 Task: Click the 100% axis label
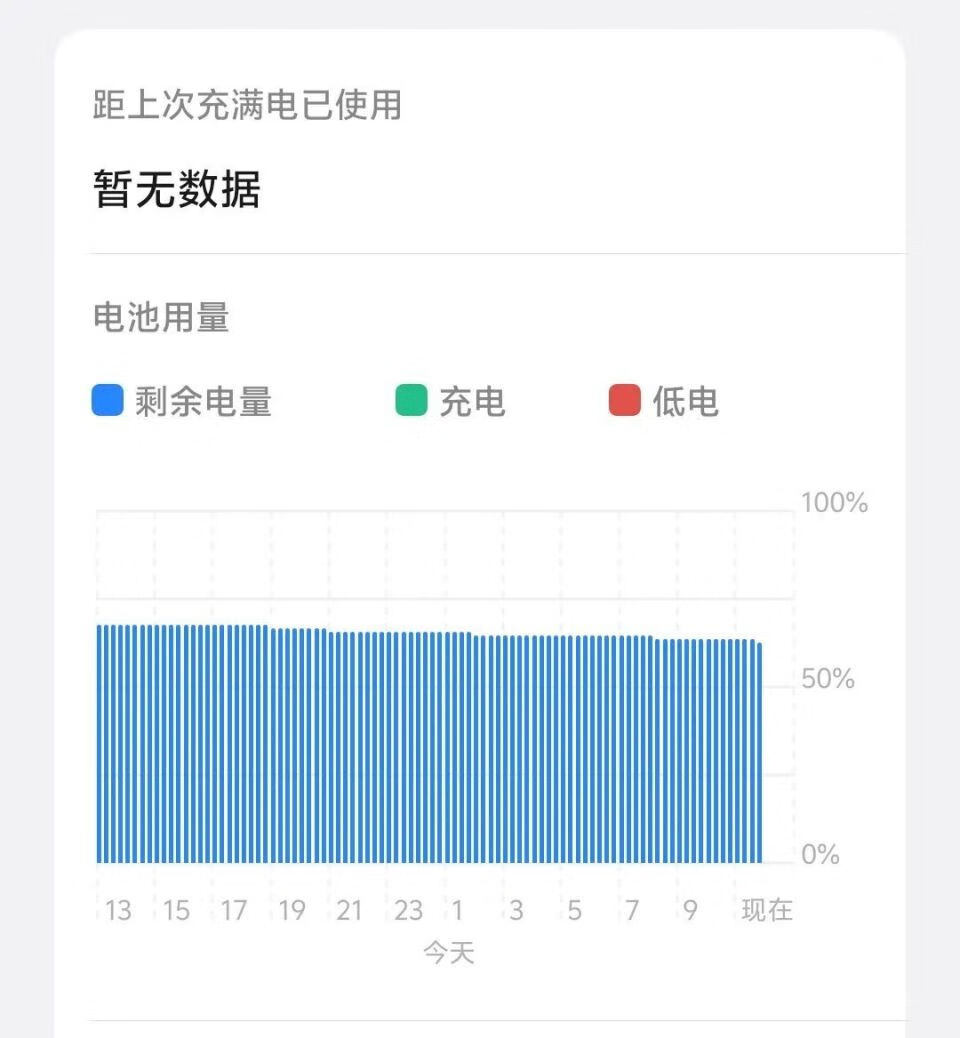coord(834,503)
